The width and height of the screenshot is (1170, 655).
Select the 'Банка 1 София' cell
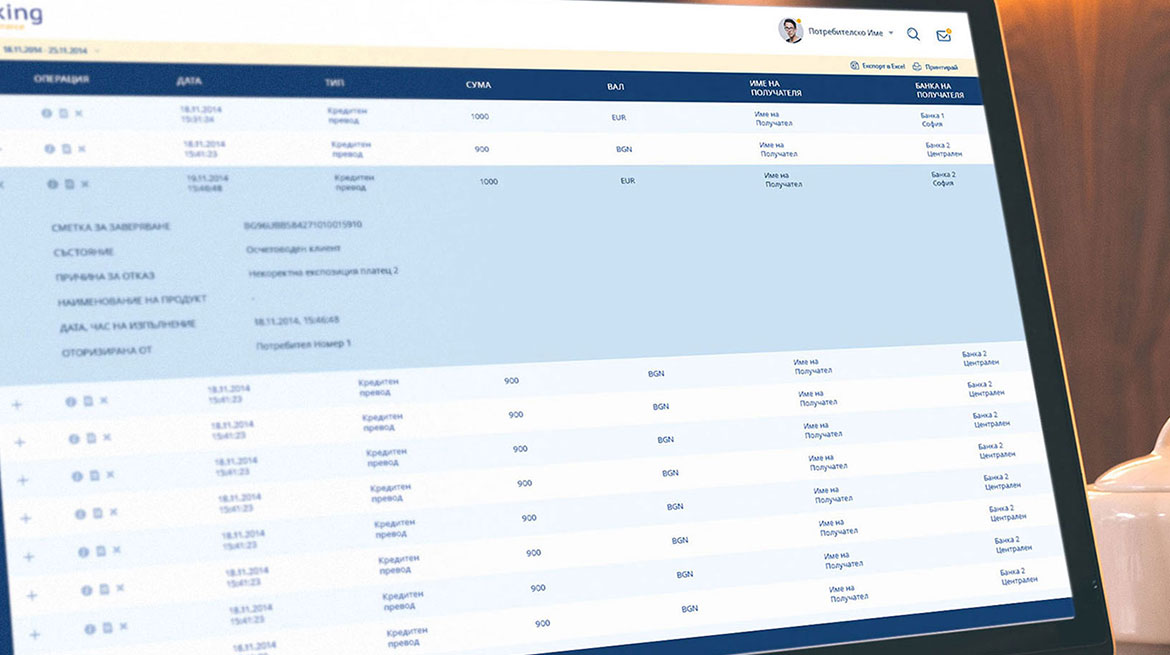(932, 120)
